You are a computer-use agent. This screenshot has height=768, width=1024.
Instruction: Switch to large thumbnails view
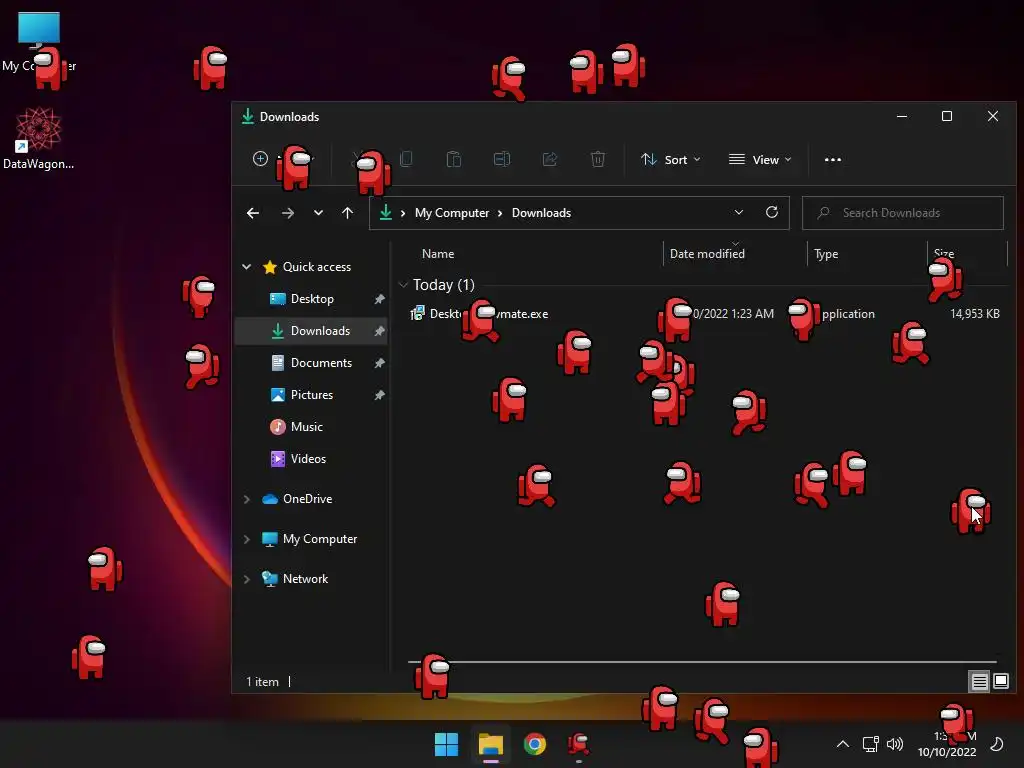click(1000, 682)
